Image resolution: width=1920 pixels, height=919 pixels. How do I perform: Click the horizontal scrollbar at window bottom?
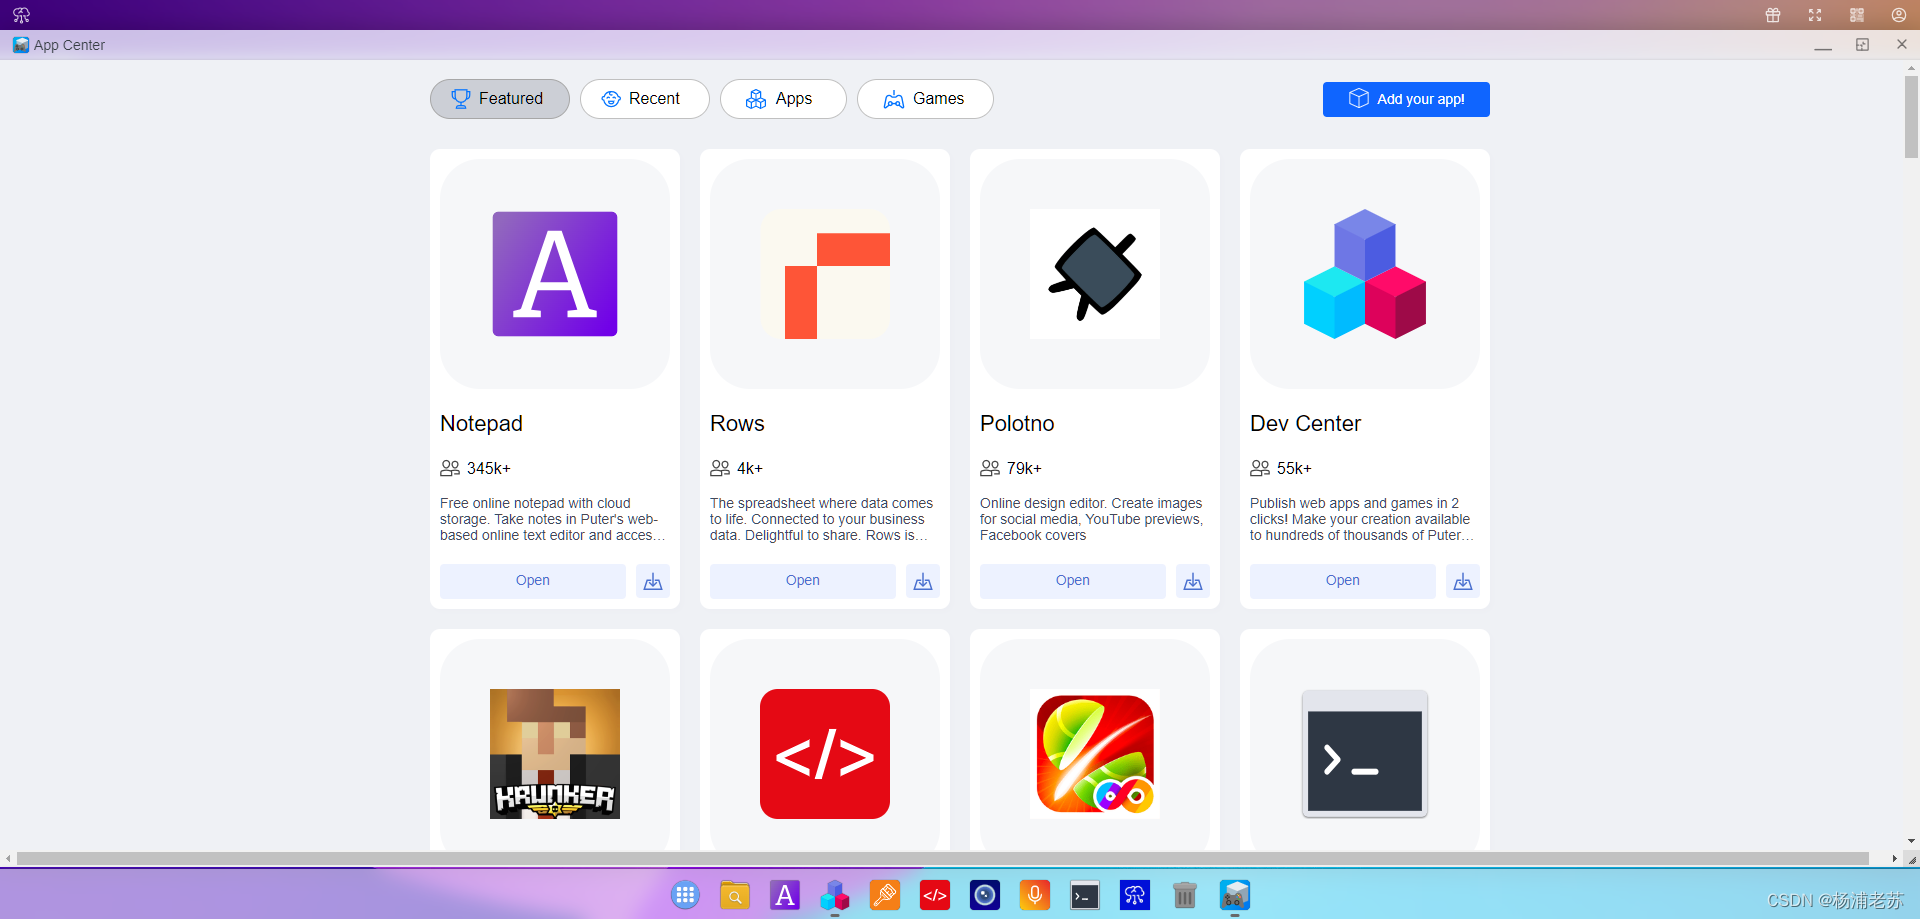point(943,858)
